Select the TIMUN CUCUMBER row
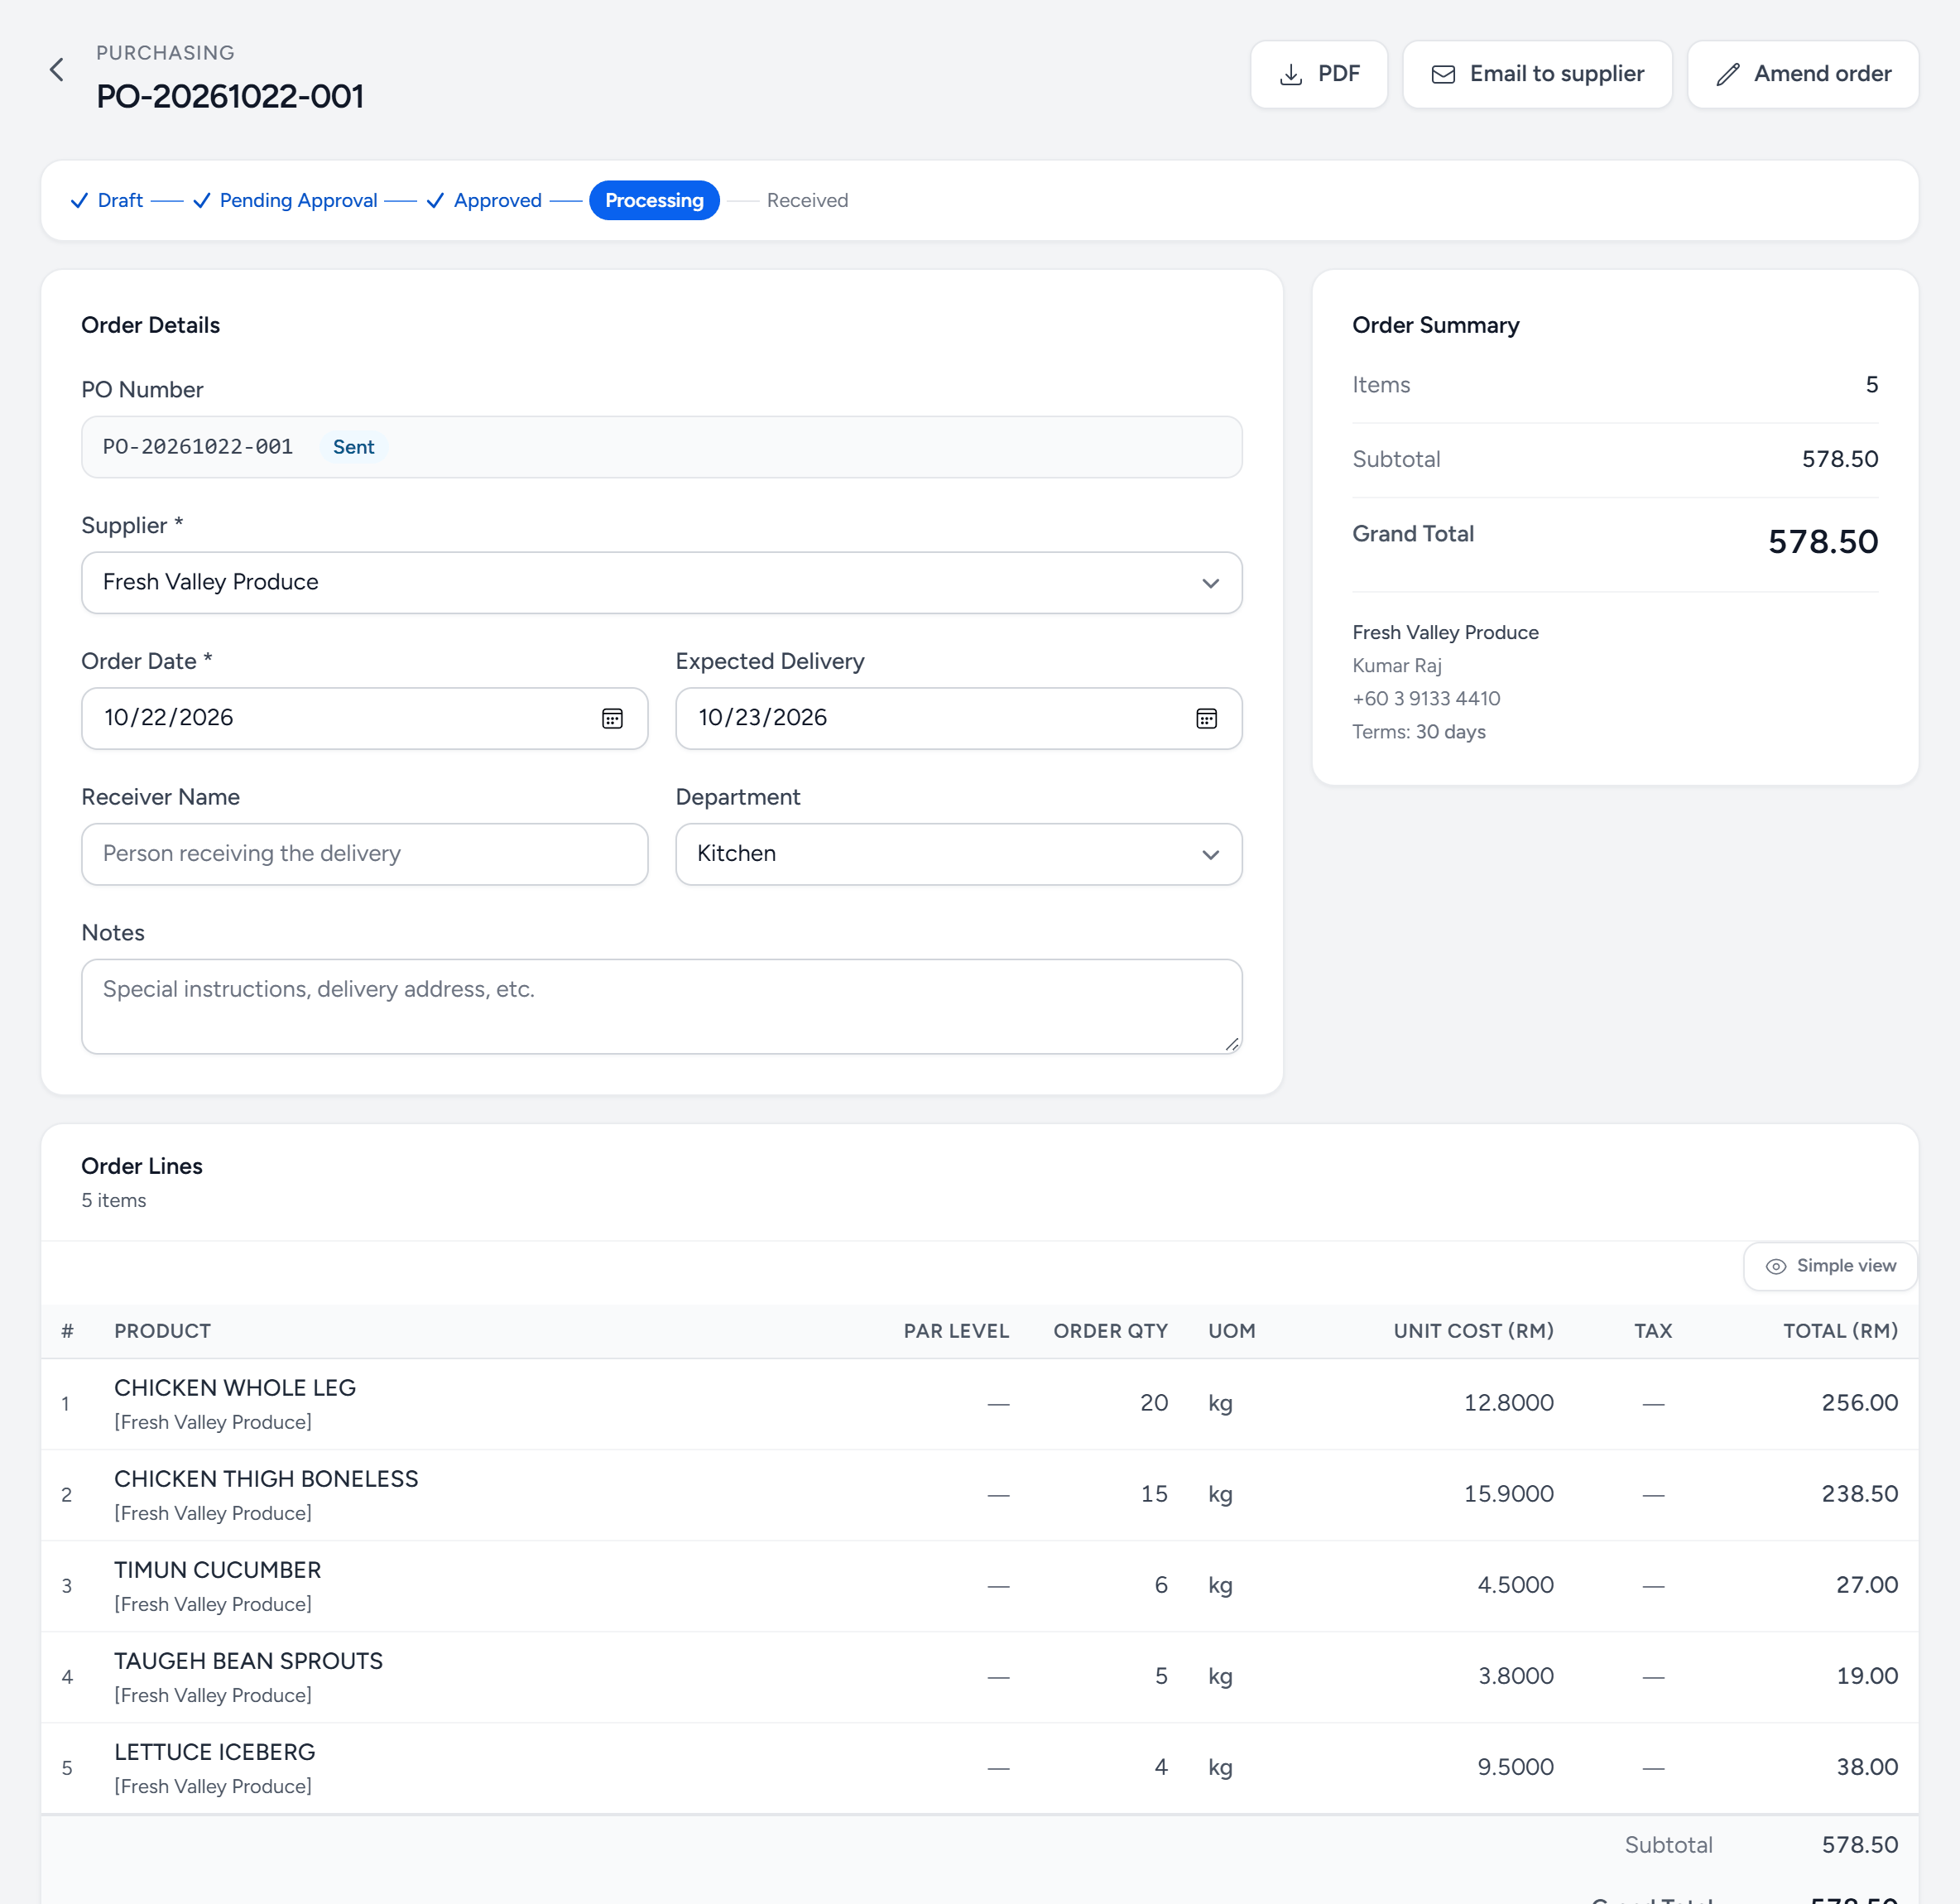 coord(979,1586)
